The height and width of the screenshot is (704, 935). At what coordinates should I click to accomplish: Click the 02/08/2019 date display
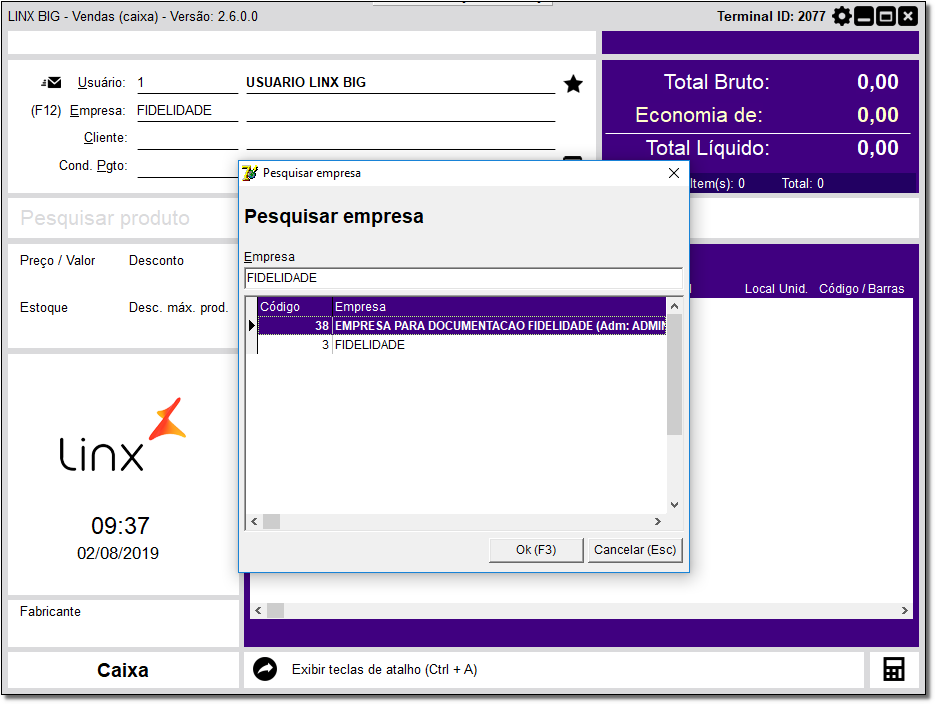(118, 553)
